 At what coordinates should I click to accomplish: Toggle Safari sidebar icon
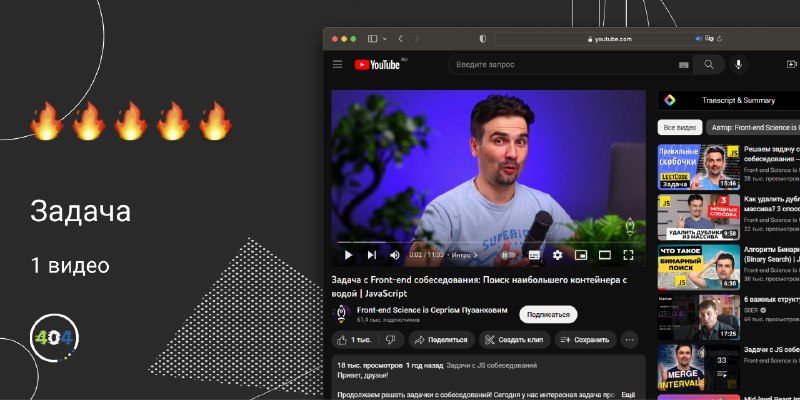point(372,39)
